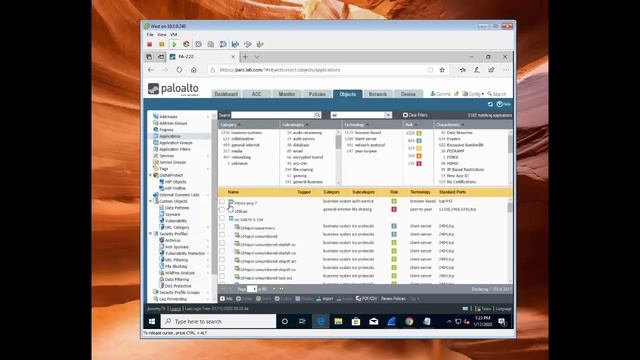The width and height of the screenshot is (640, 360).
Task: Click the Logout link in footer
Action: point(176,309)
